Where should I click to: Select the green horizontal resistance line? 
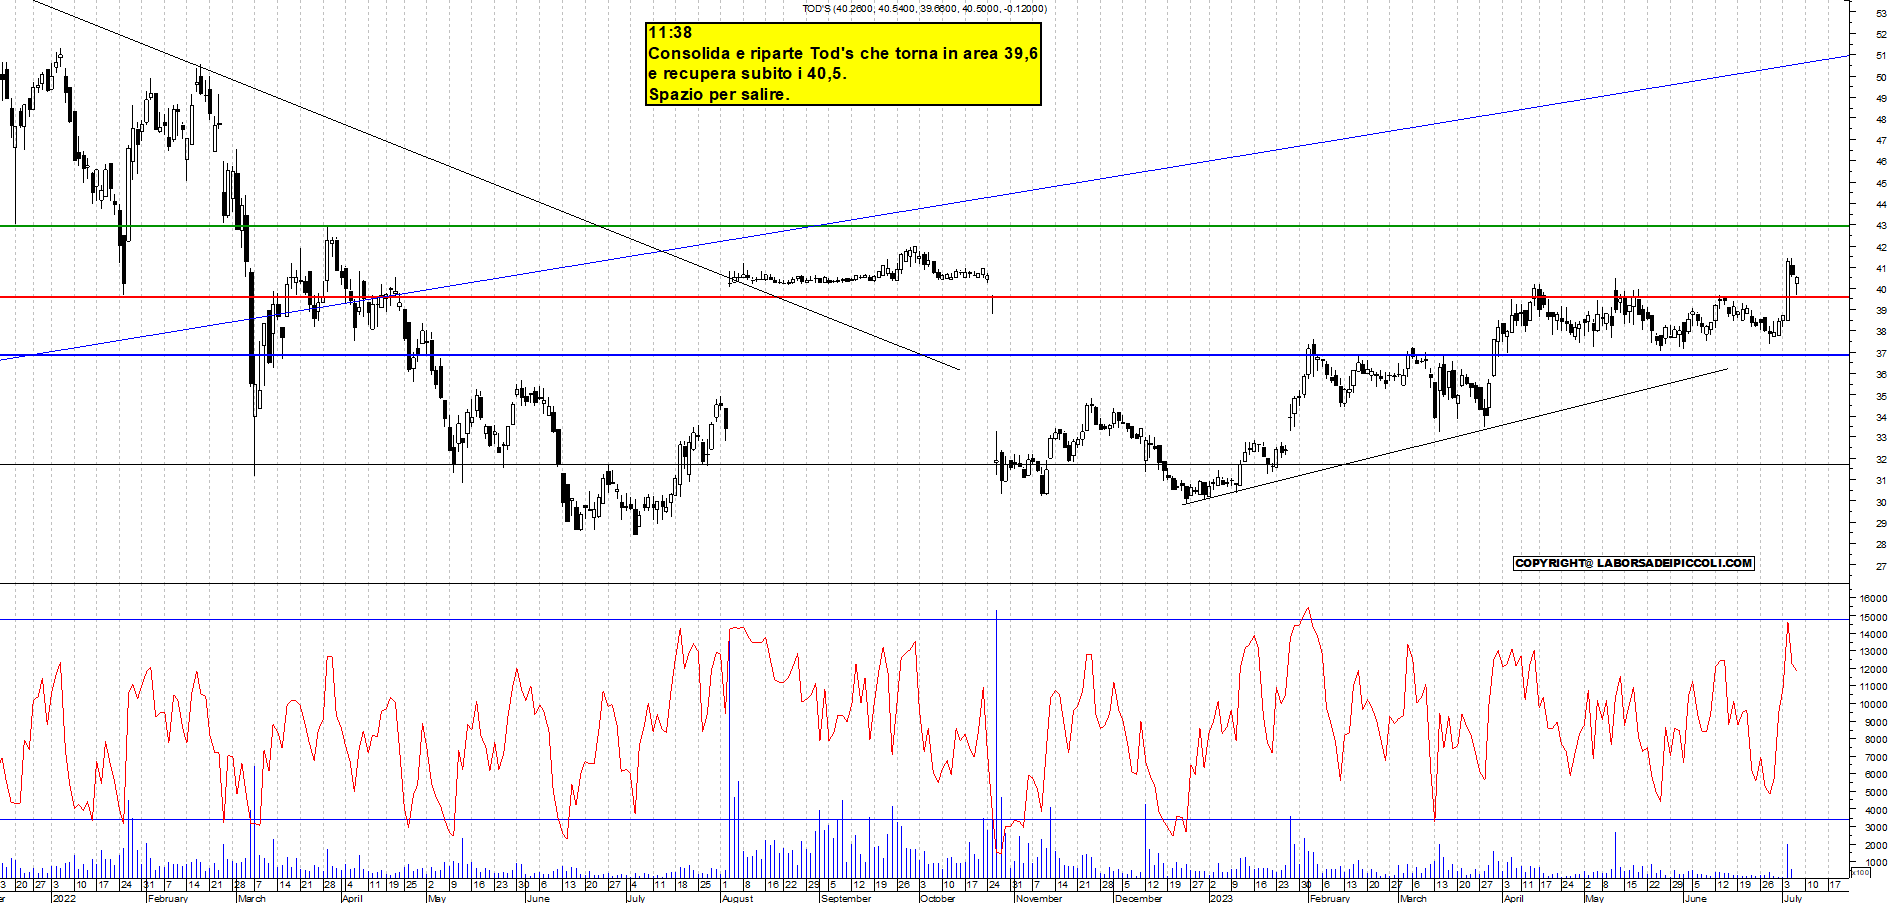(925, 226)
